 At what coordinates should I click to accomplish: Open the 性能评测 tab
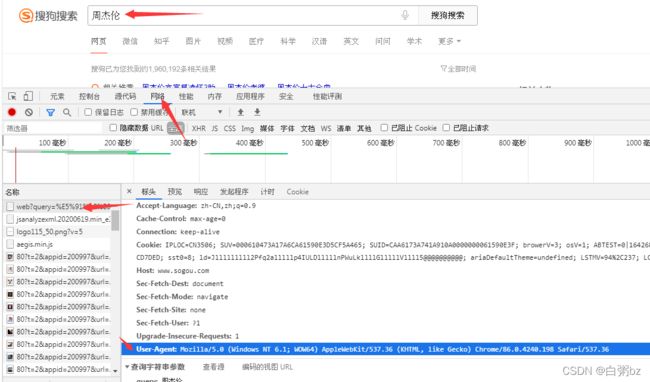327,96
